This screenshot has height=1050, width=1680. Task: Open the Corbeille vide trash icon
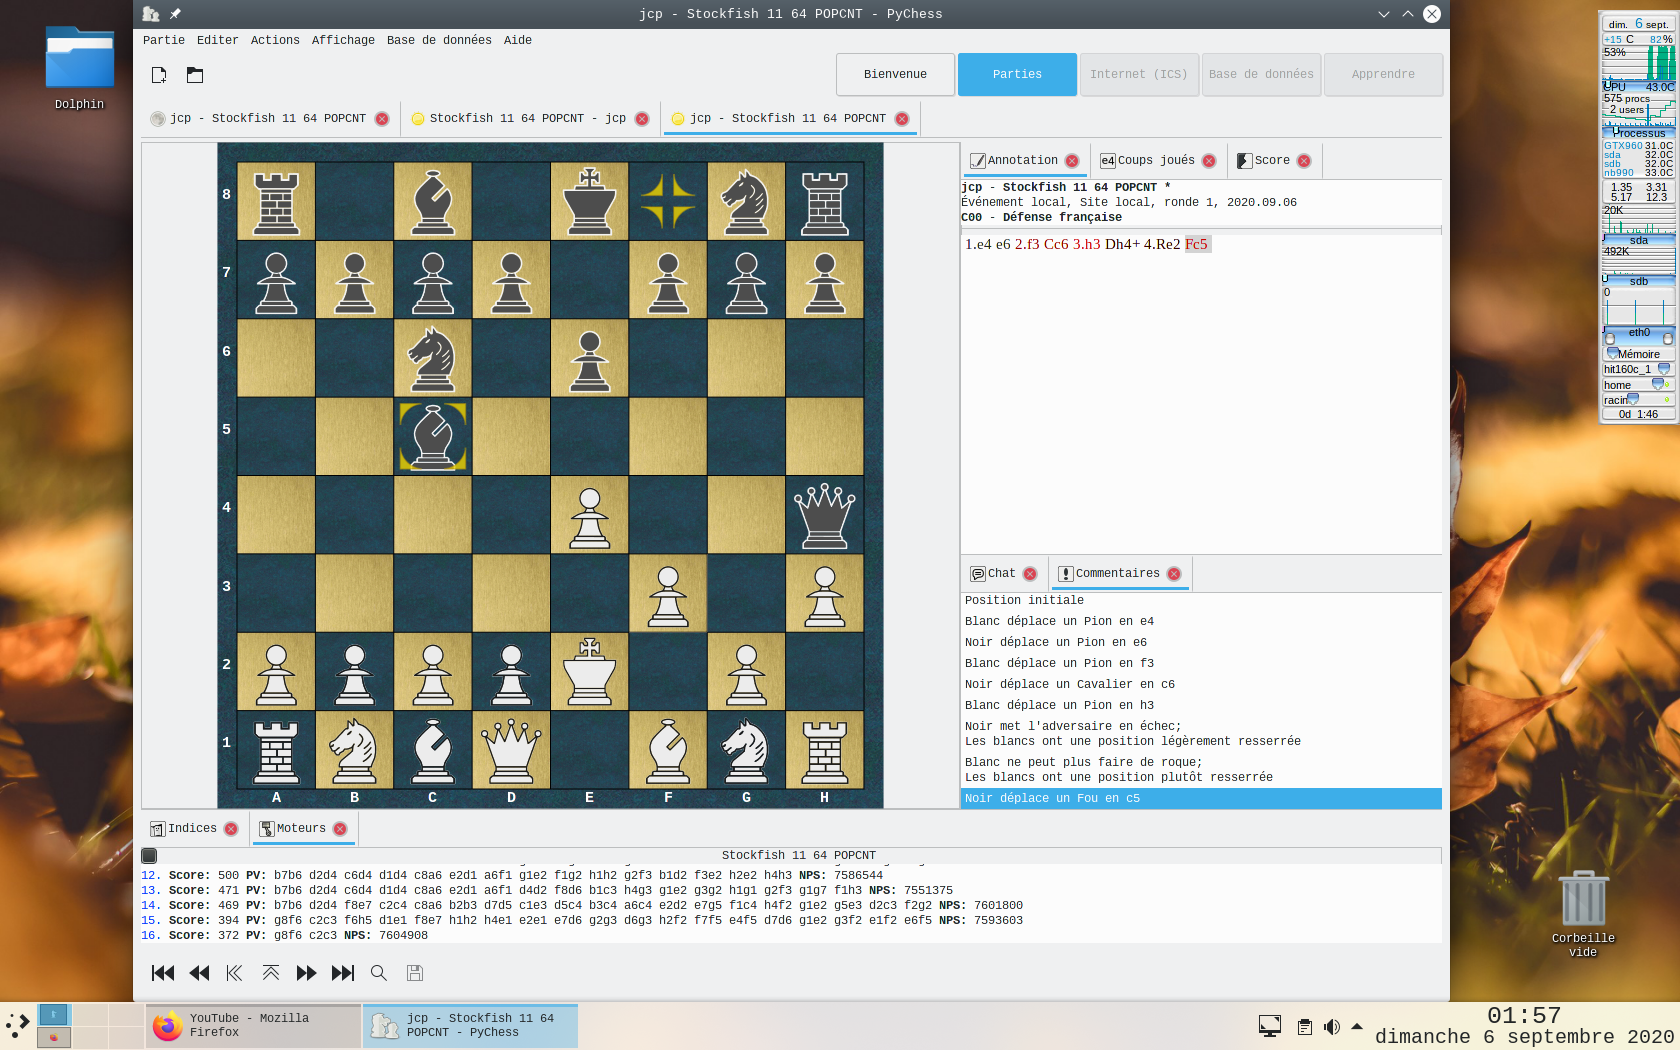point(1583,914)
